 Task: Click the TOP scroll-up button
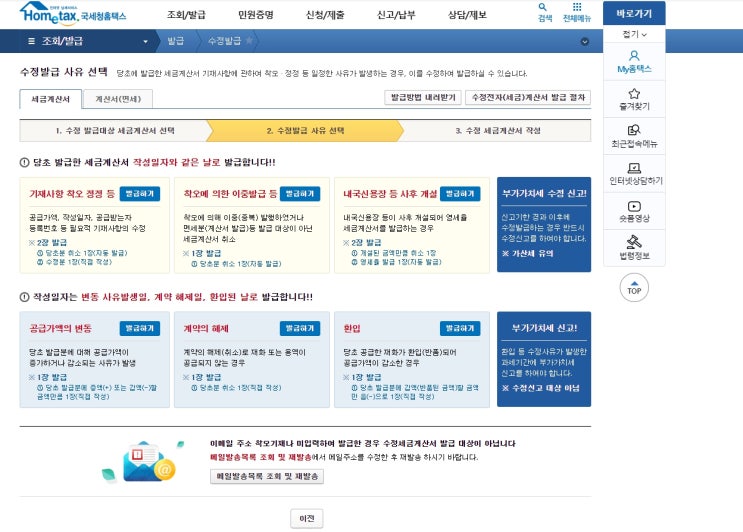click(x=634, y=288)
